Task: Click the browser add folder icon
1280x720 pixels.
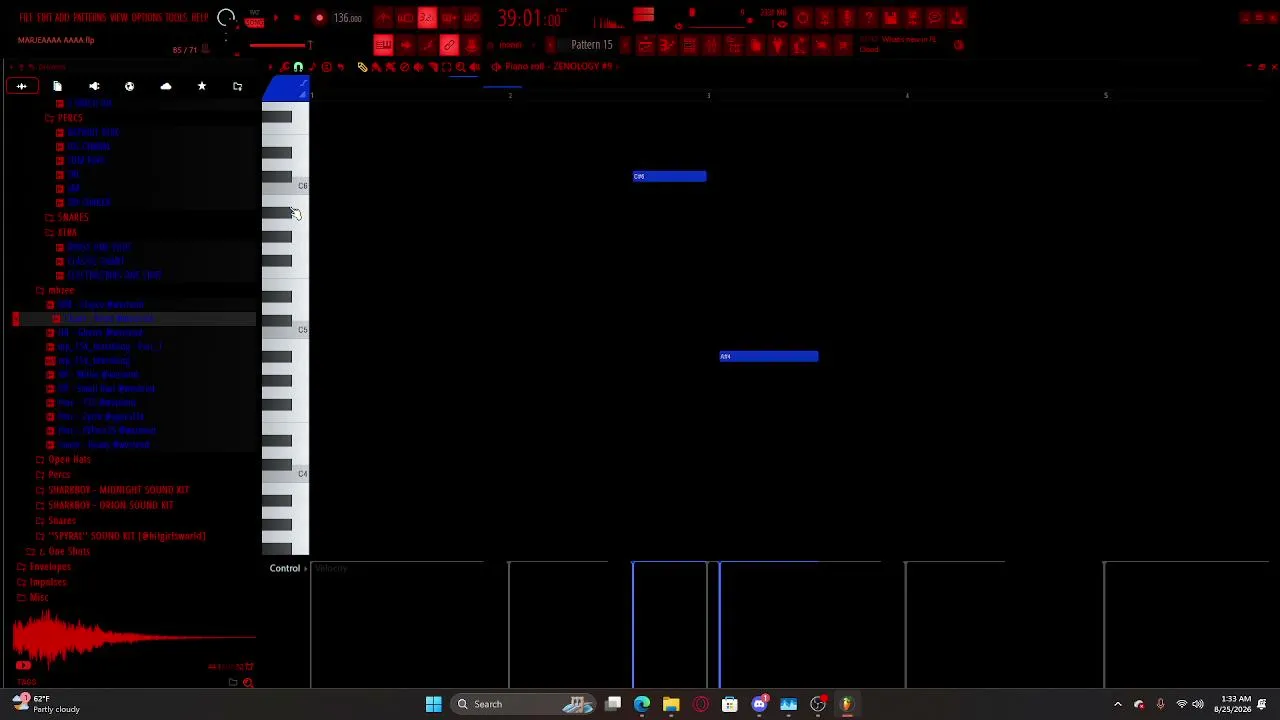Action: (x=237, y=86)
